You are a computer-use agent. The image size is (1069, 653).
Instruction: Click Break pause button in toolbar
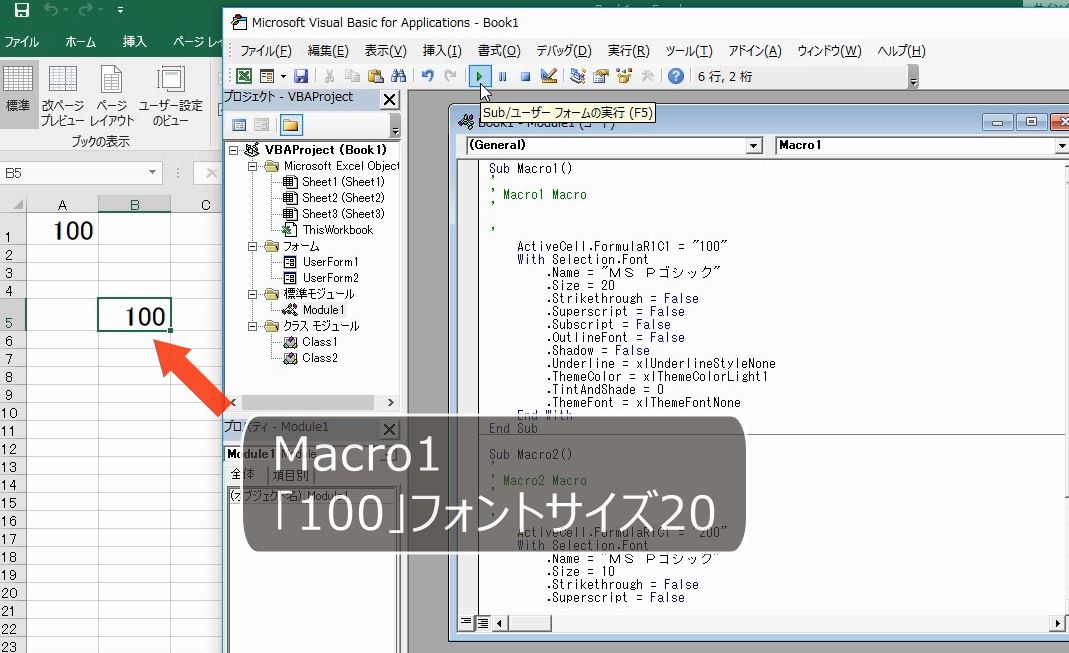[x=502, y=76]
